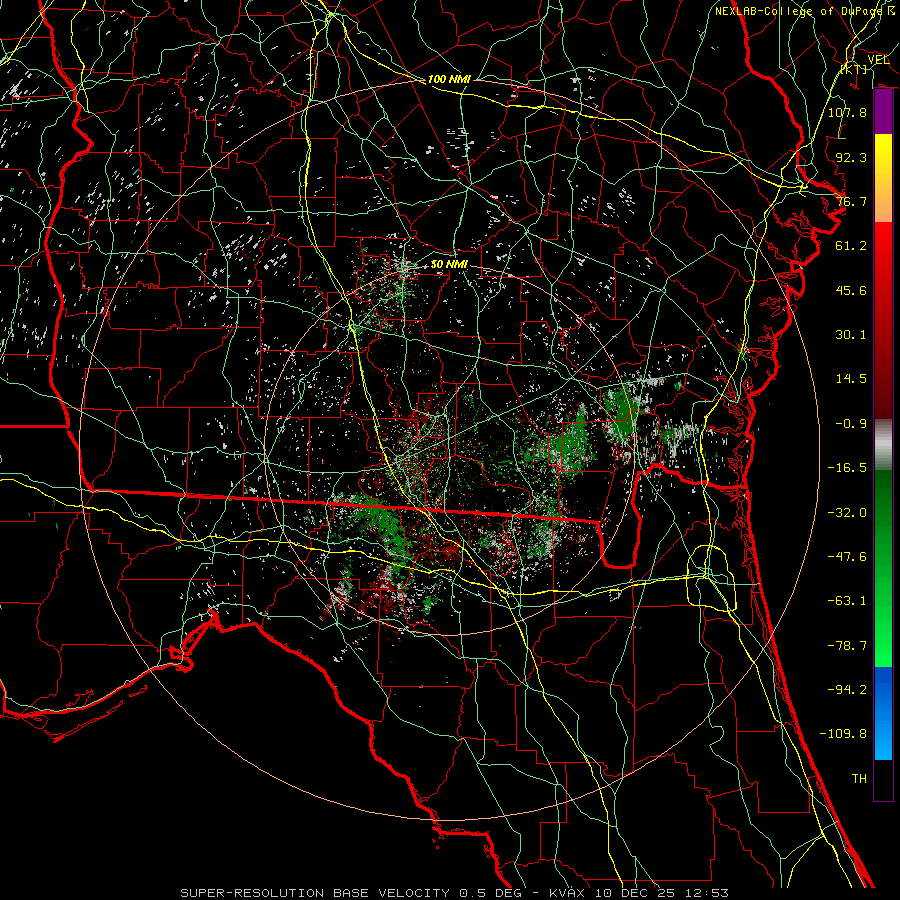Click the black TH segment of the color bar
900x900 pixels.
(883, 780)
